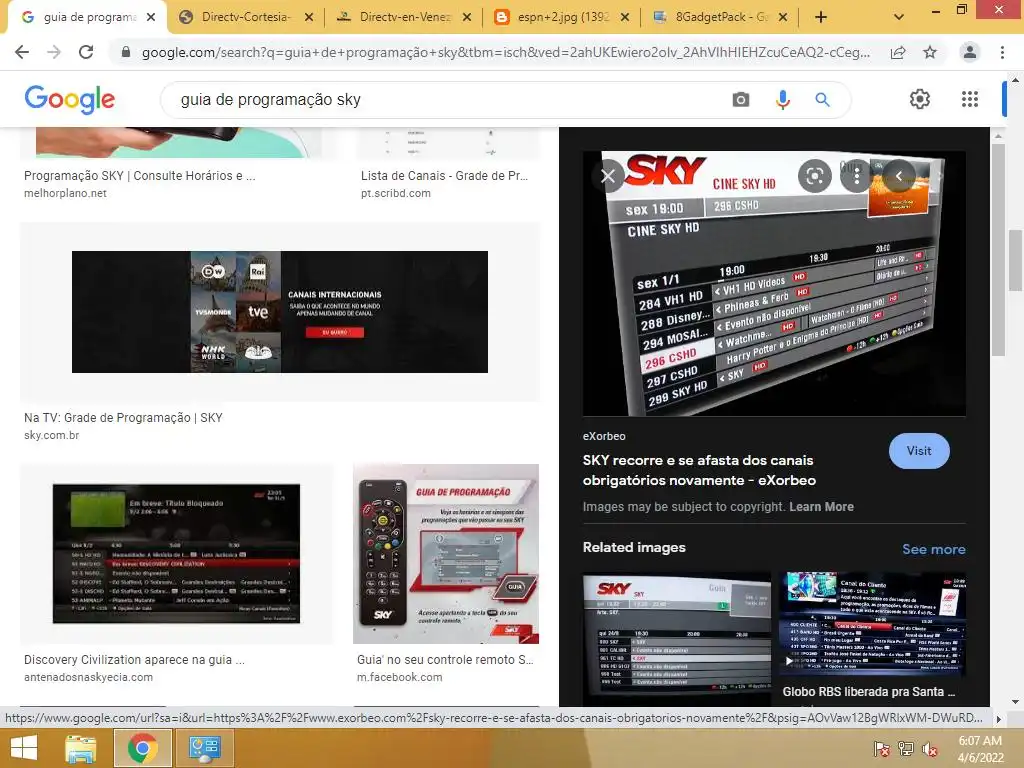Start voice search with the microphone
Viewport: 1024px width, 768px height.
[782, 99]
